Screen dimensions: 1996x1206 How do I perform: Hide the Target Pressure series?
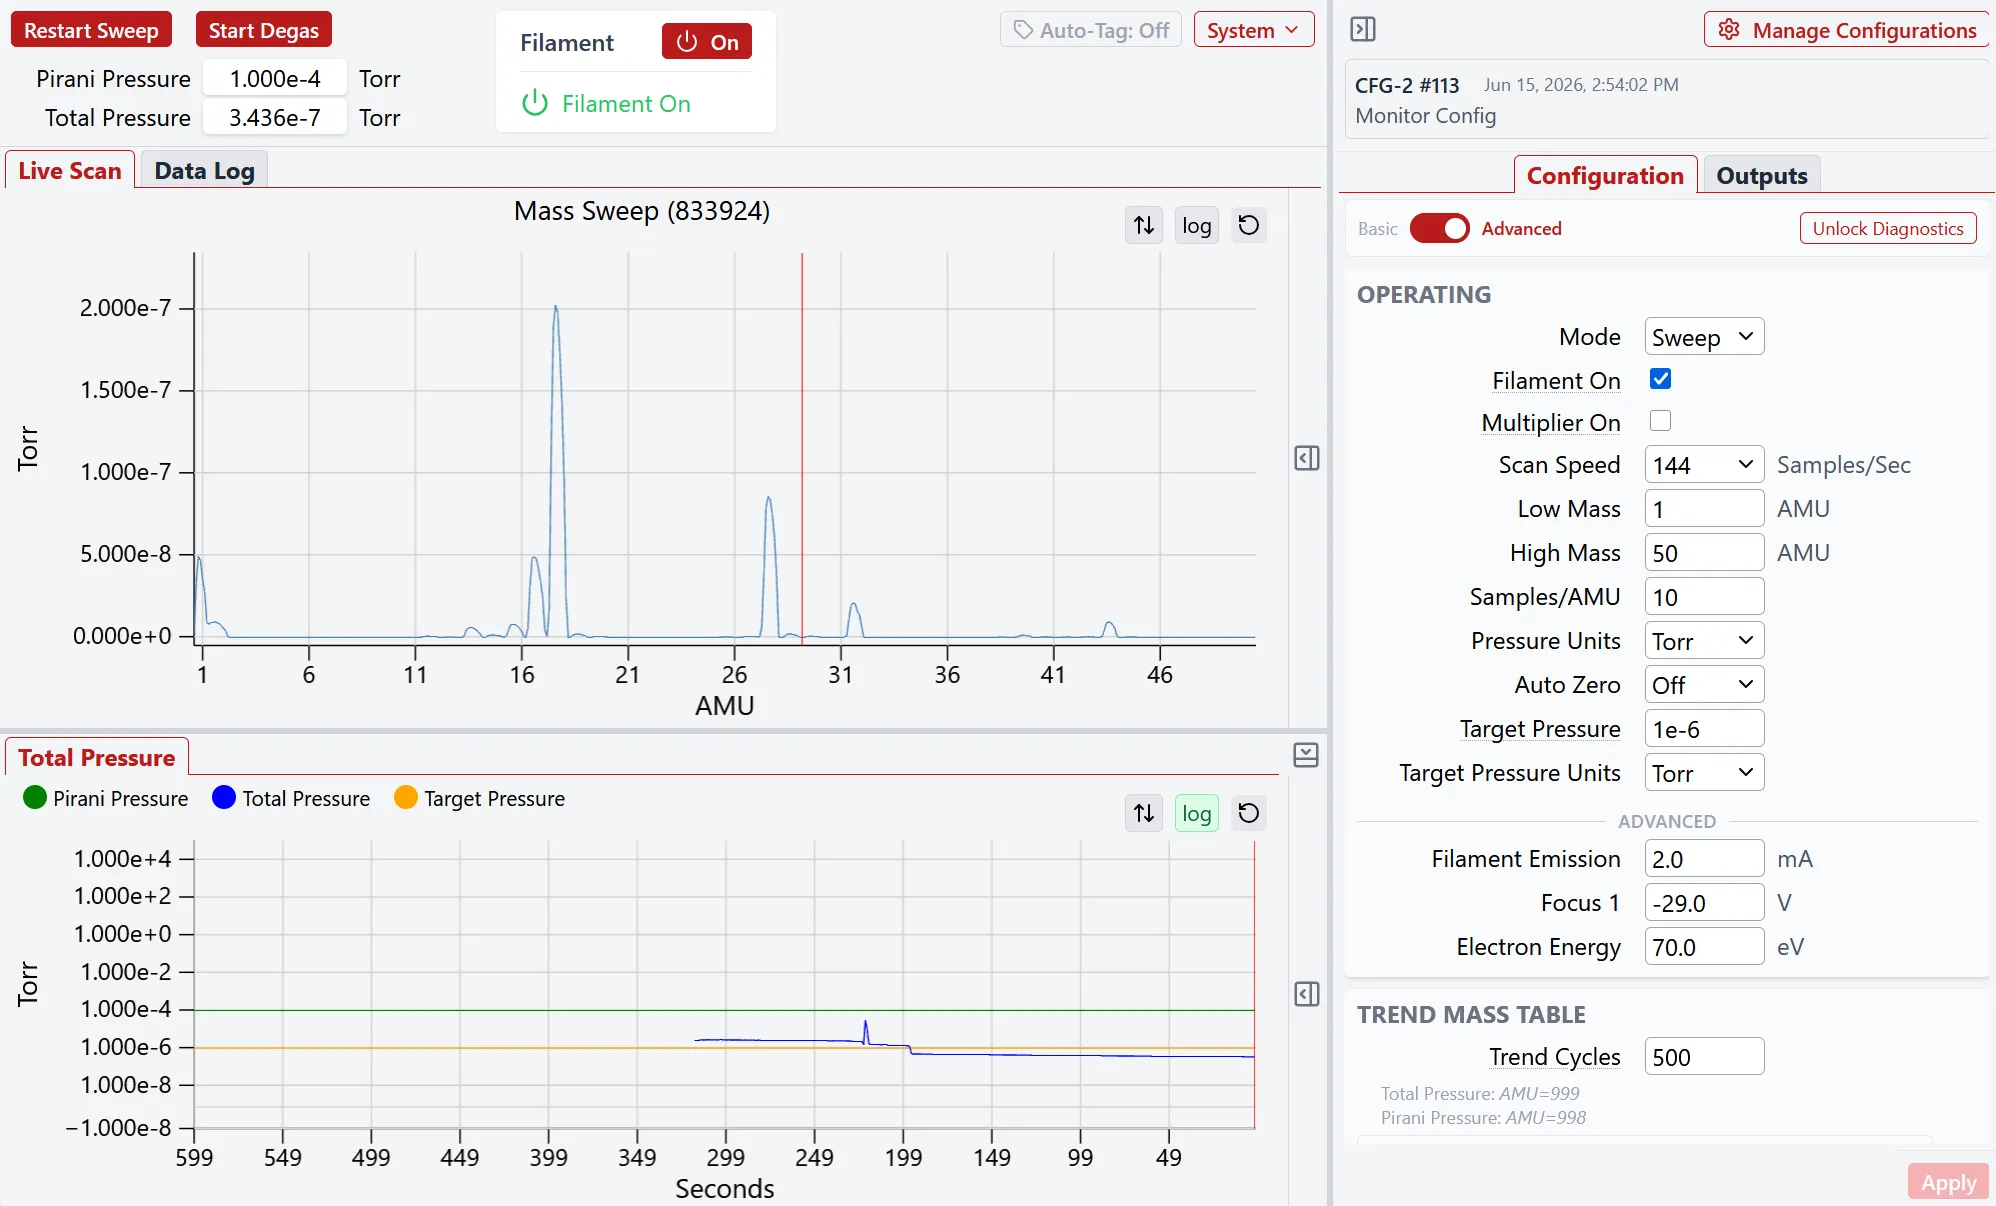tap(480, 798)
